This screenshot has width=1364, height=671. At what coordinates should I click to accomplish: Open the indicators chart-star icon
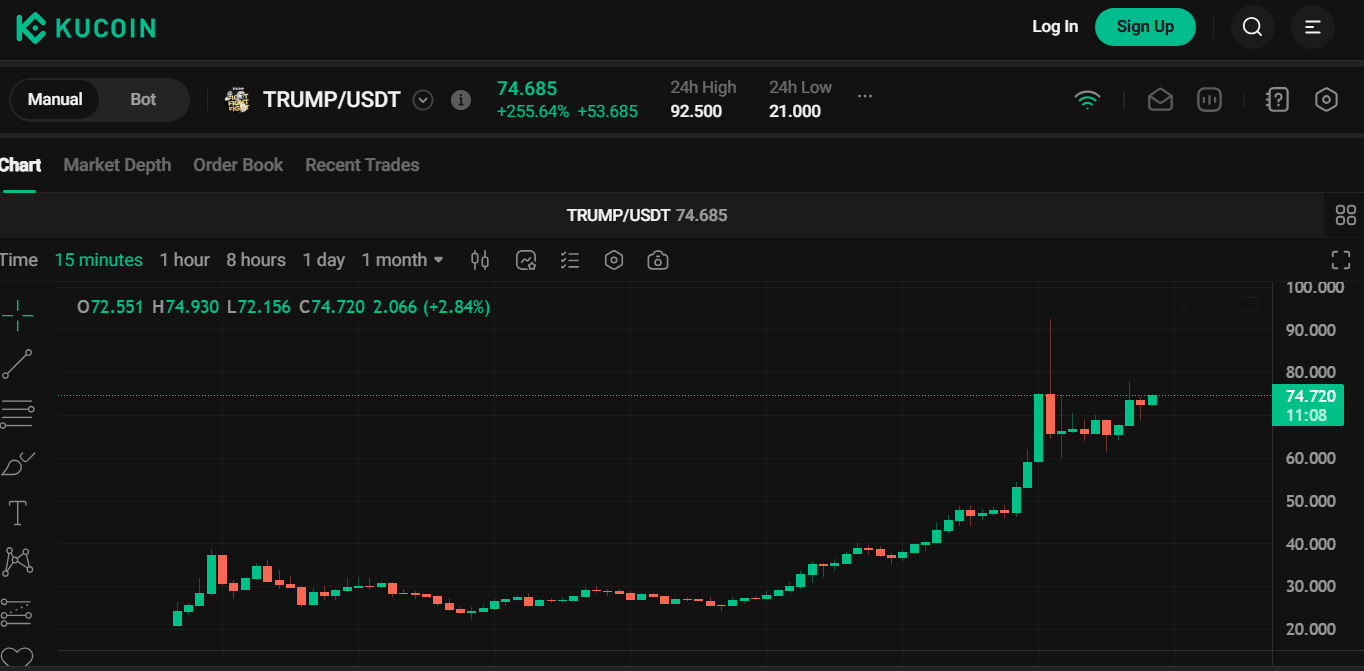[526, 260]
